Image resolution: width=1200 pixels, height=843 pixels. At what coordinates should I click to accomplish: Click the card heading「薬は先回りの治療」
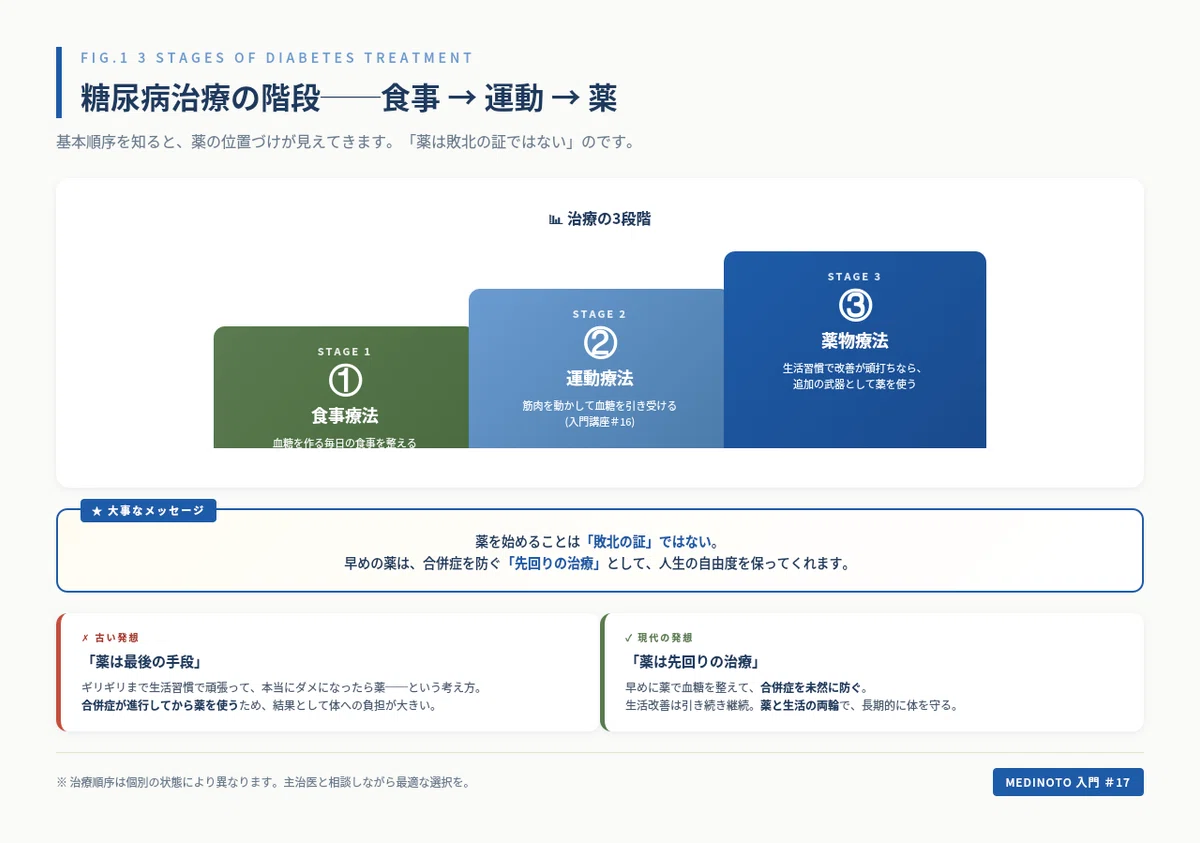(695, 662)
